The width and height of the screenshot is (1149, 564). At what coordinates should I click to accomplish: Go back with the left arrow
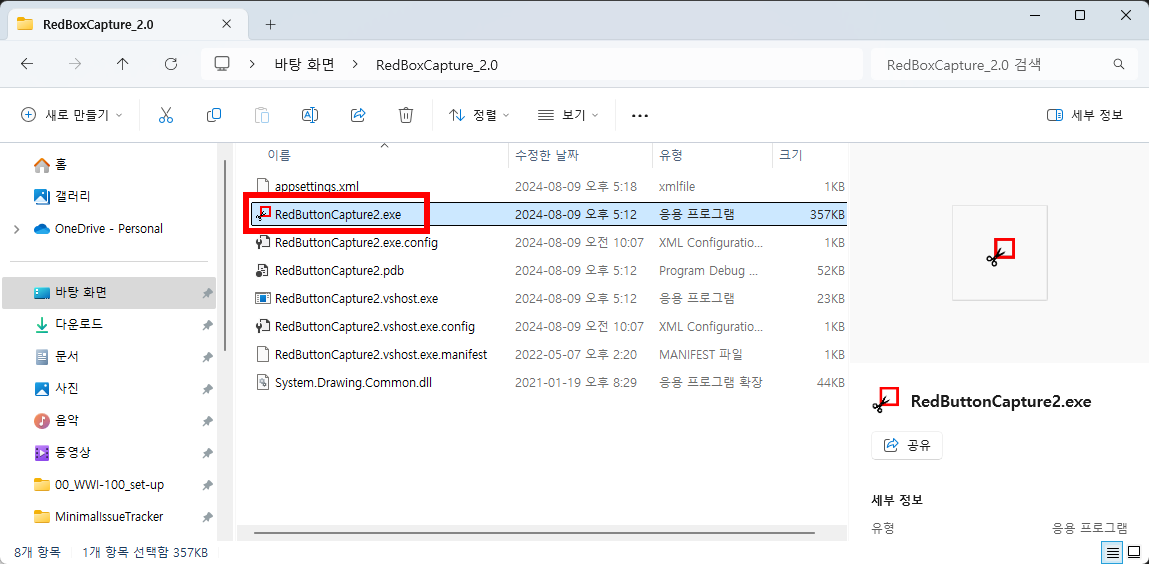pos(27,64)
